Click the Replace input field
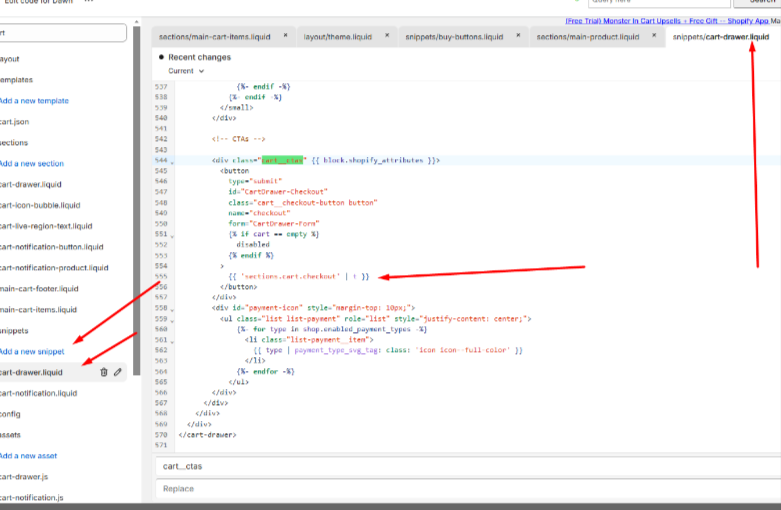 click(468, 489)
